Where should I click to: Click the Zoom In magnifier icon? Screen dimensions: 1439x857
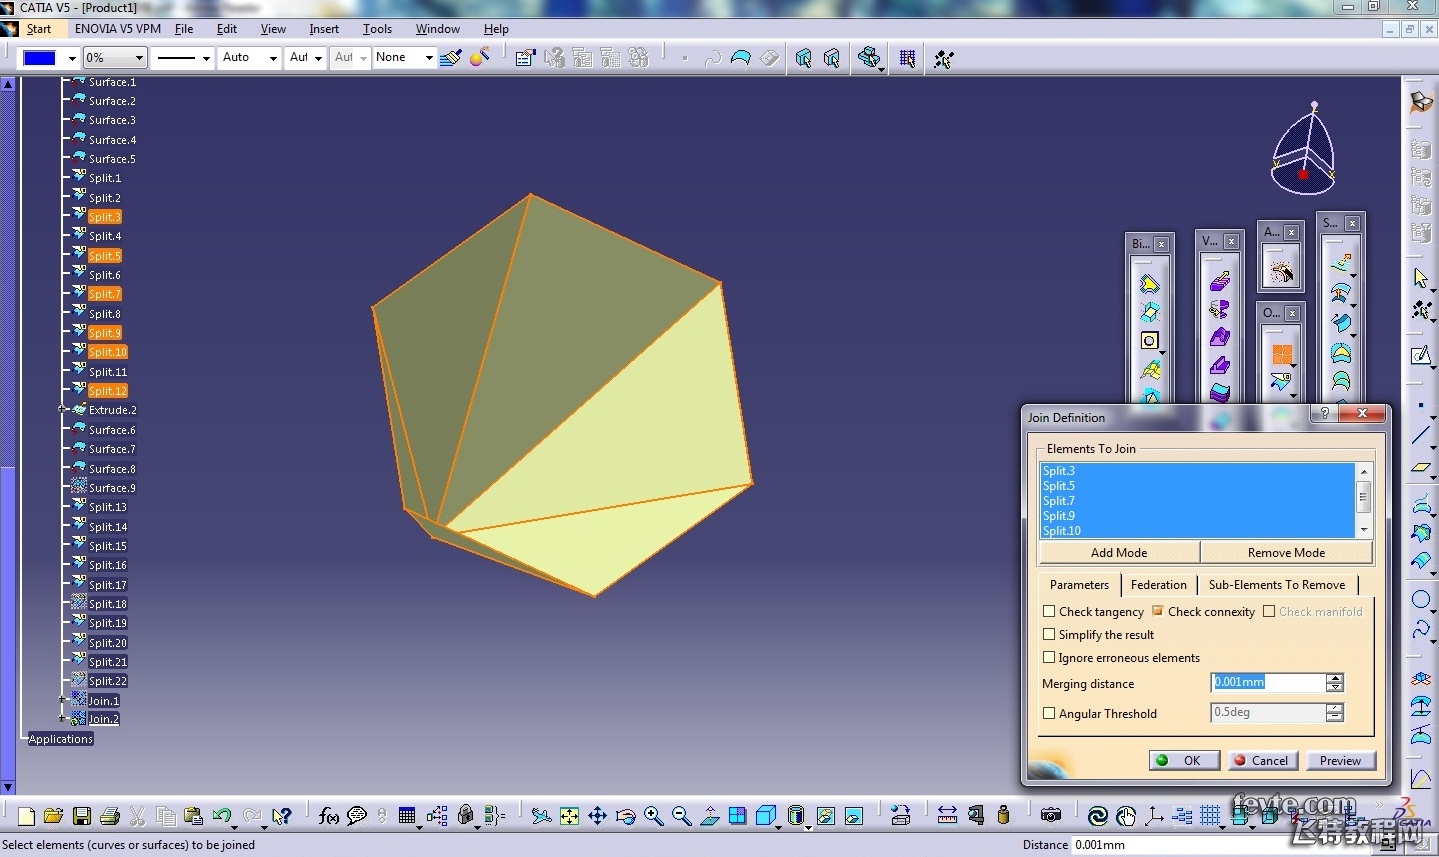tap(653, 816)
